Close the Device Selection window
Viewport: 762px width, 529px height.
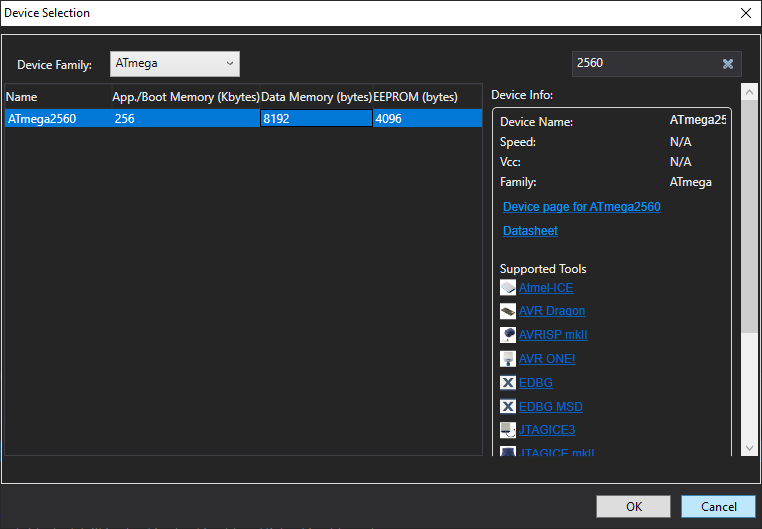(x=745, y=13)
